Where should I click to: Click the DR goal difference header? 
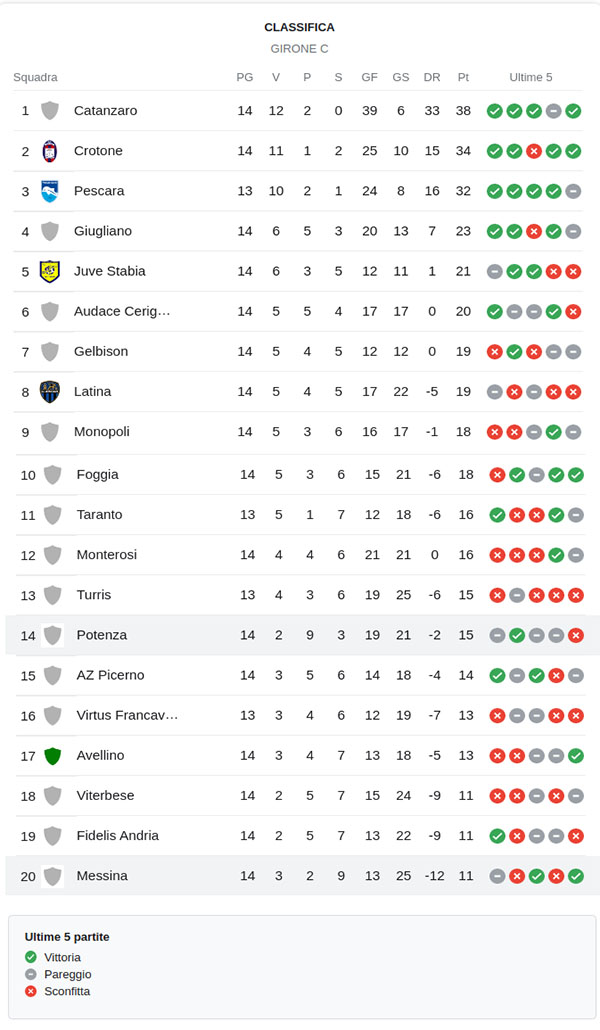[x=432, y=77]
